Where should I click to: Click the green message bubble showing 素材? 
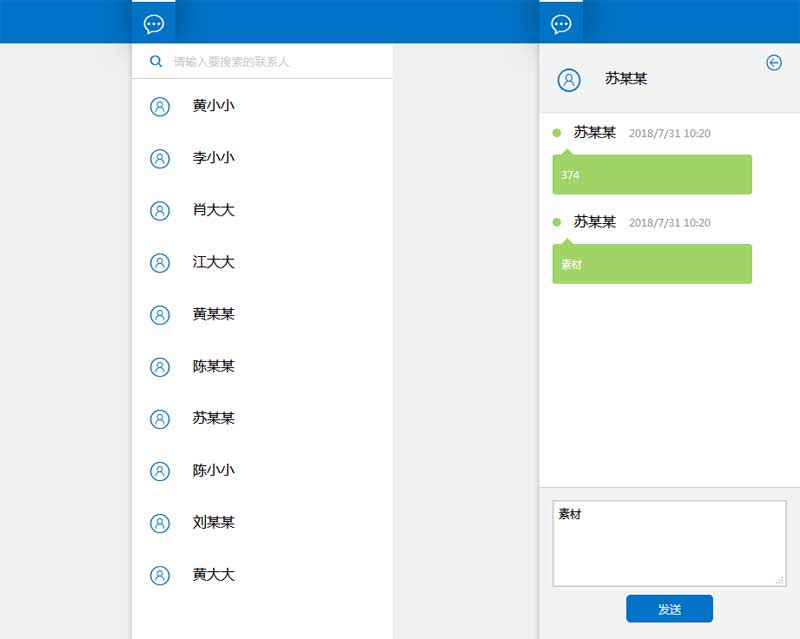[x=651, y=265]
